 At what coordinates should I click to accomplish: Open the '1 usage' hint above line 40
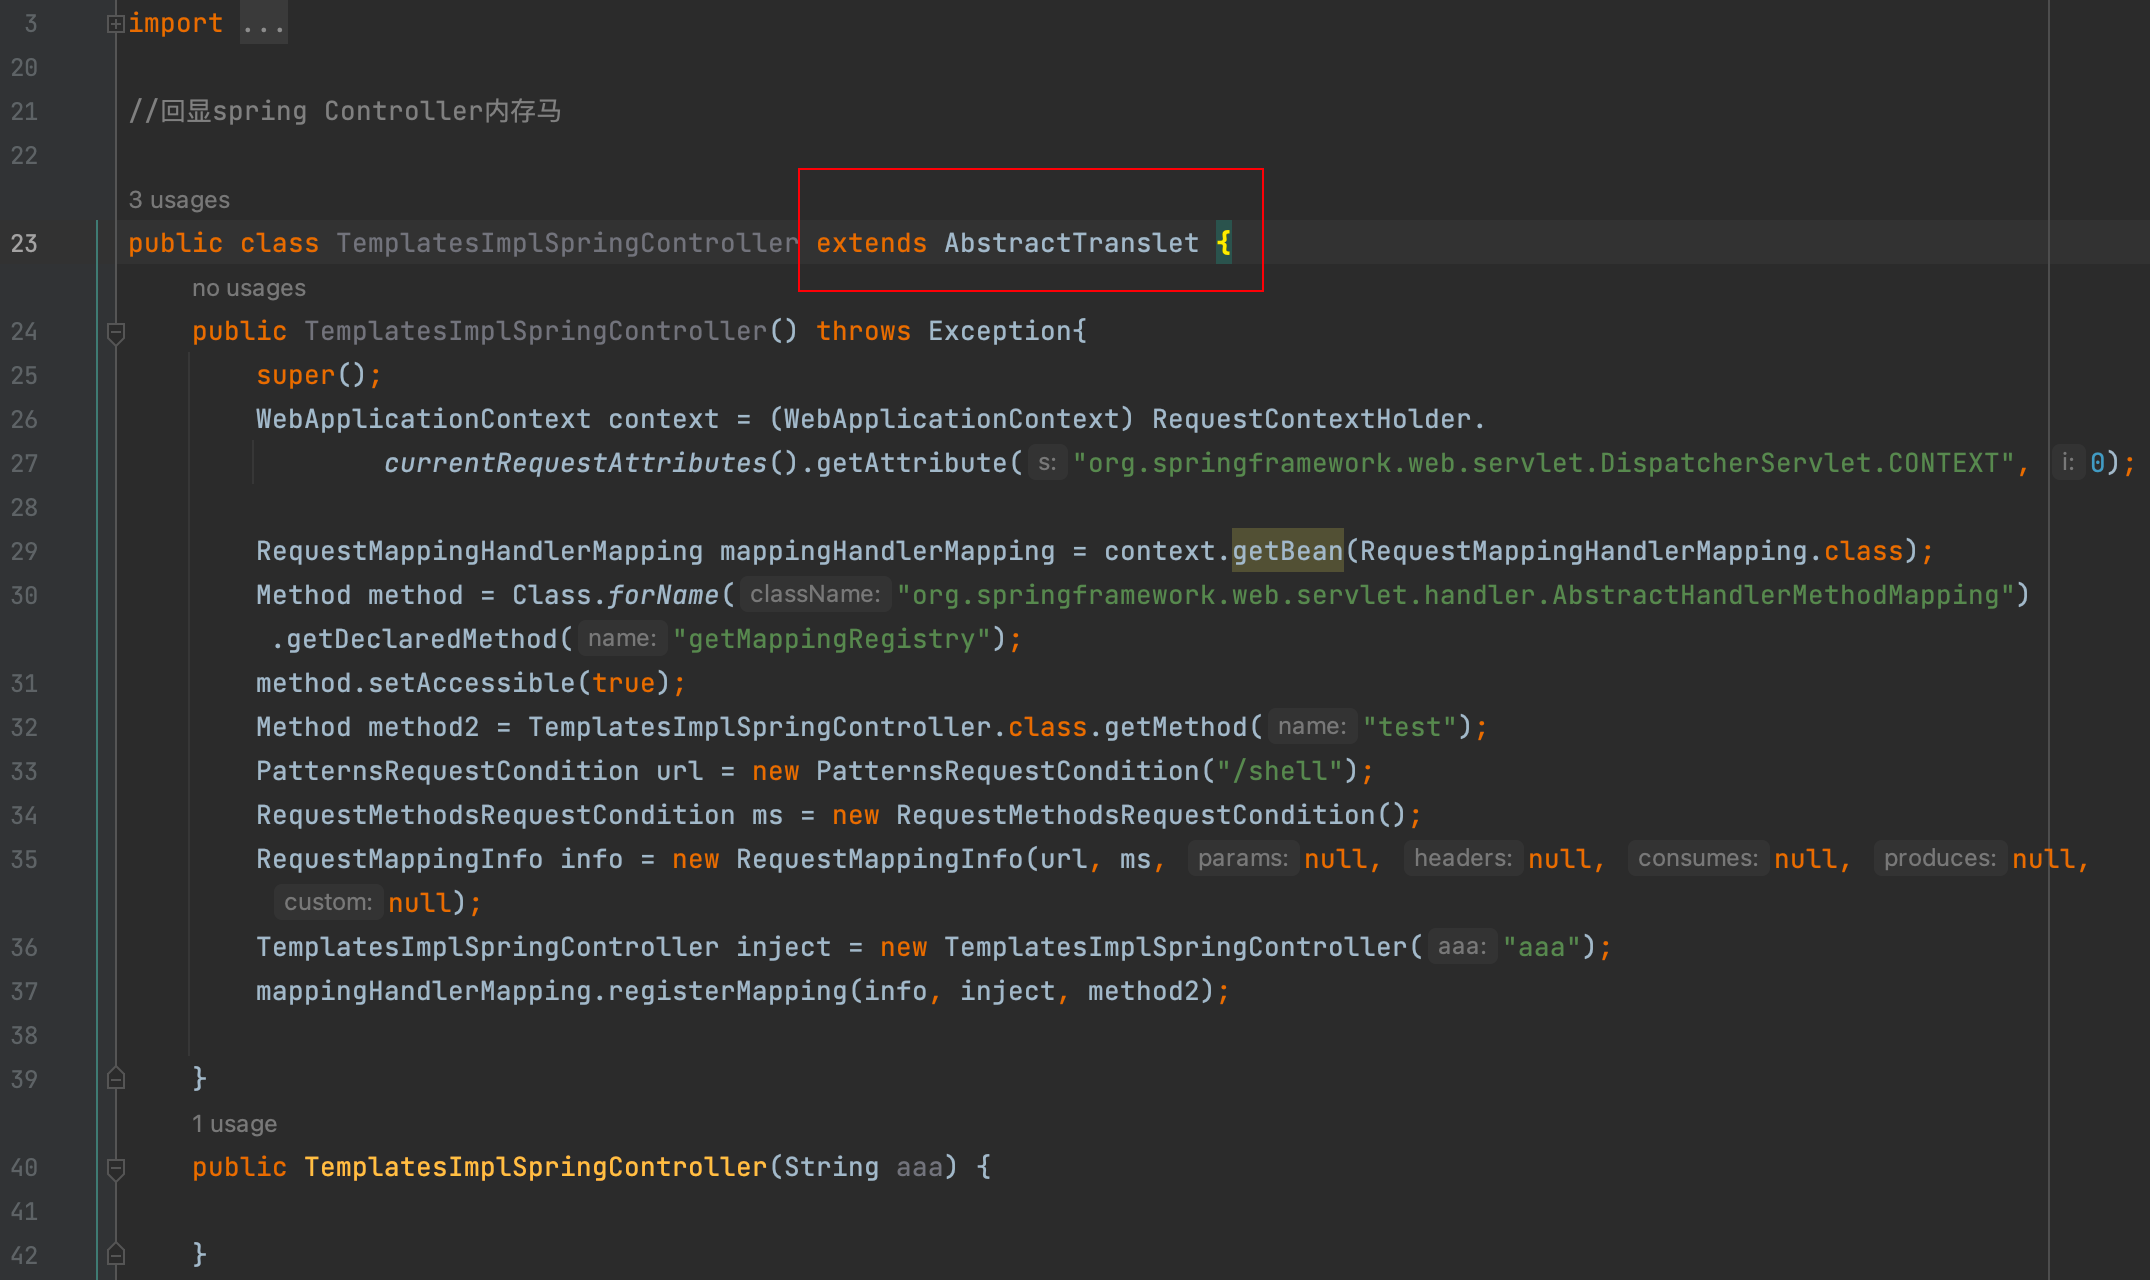click(234, 1124)
